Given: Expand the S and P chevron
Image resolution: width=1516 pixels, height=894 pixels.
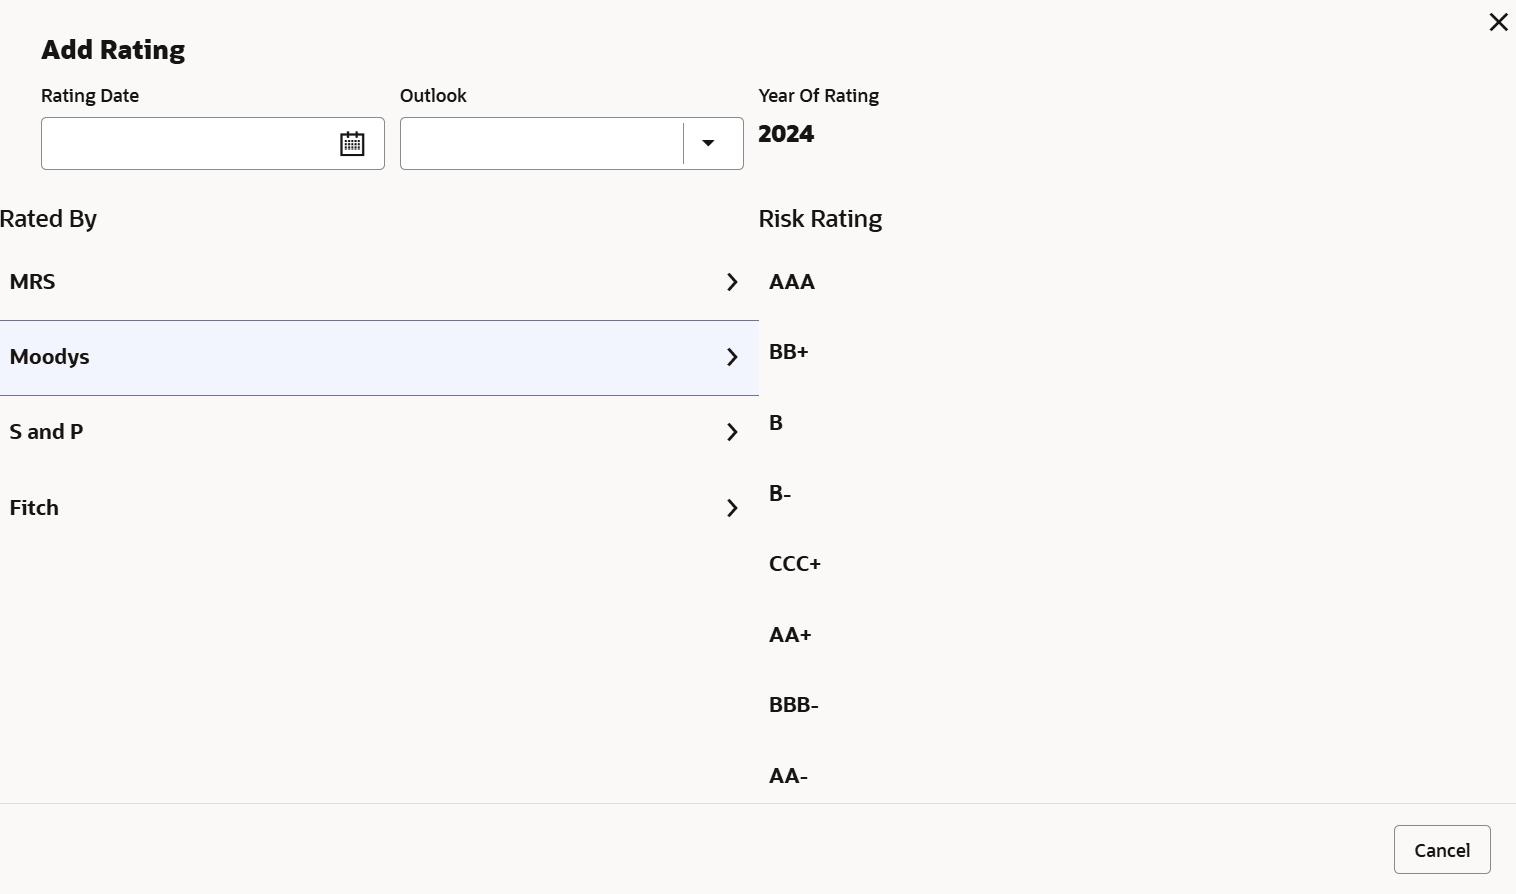Looking at the screenshot, I should [x=732, y=432].
